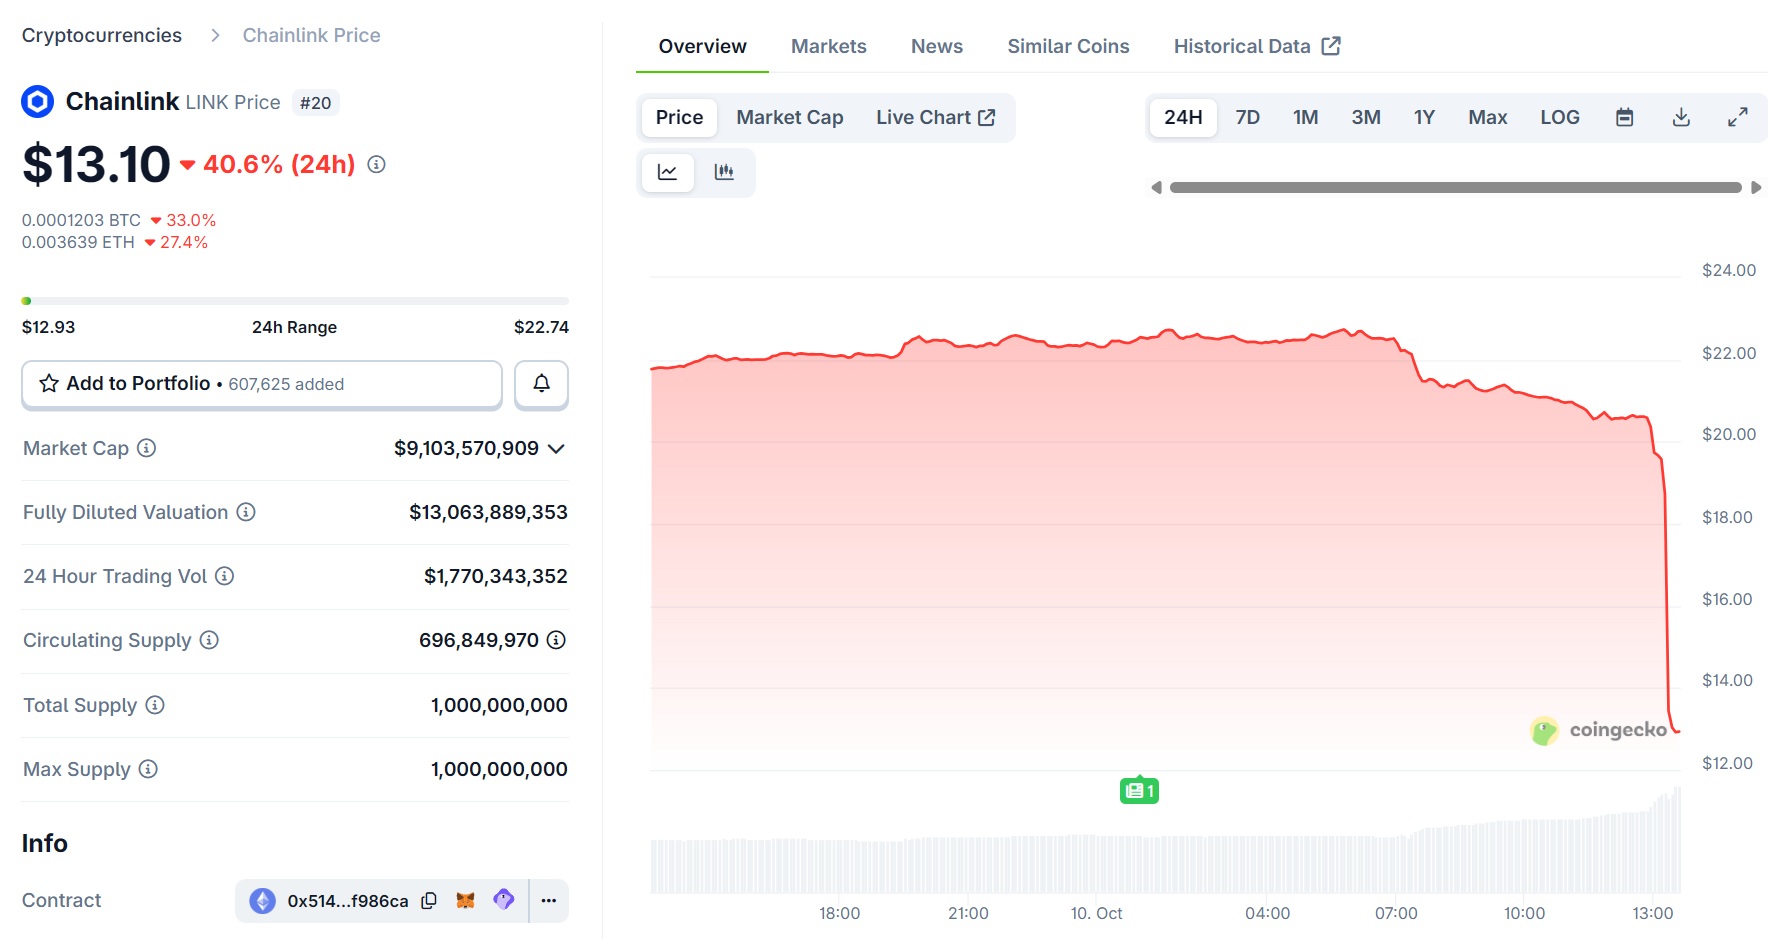Click the chart time range scrollbar track
Viewport: 1783px width, 939px height.
coord(1456,188)
